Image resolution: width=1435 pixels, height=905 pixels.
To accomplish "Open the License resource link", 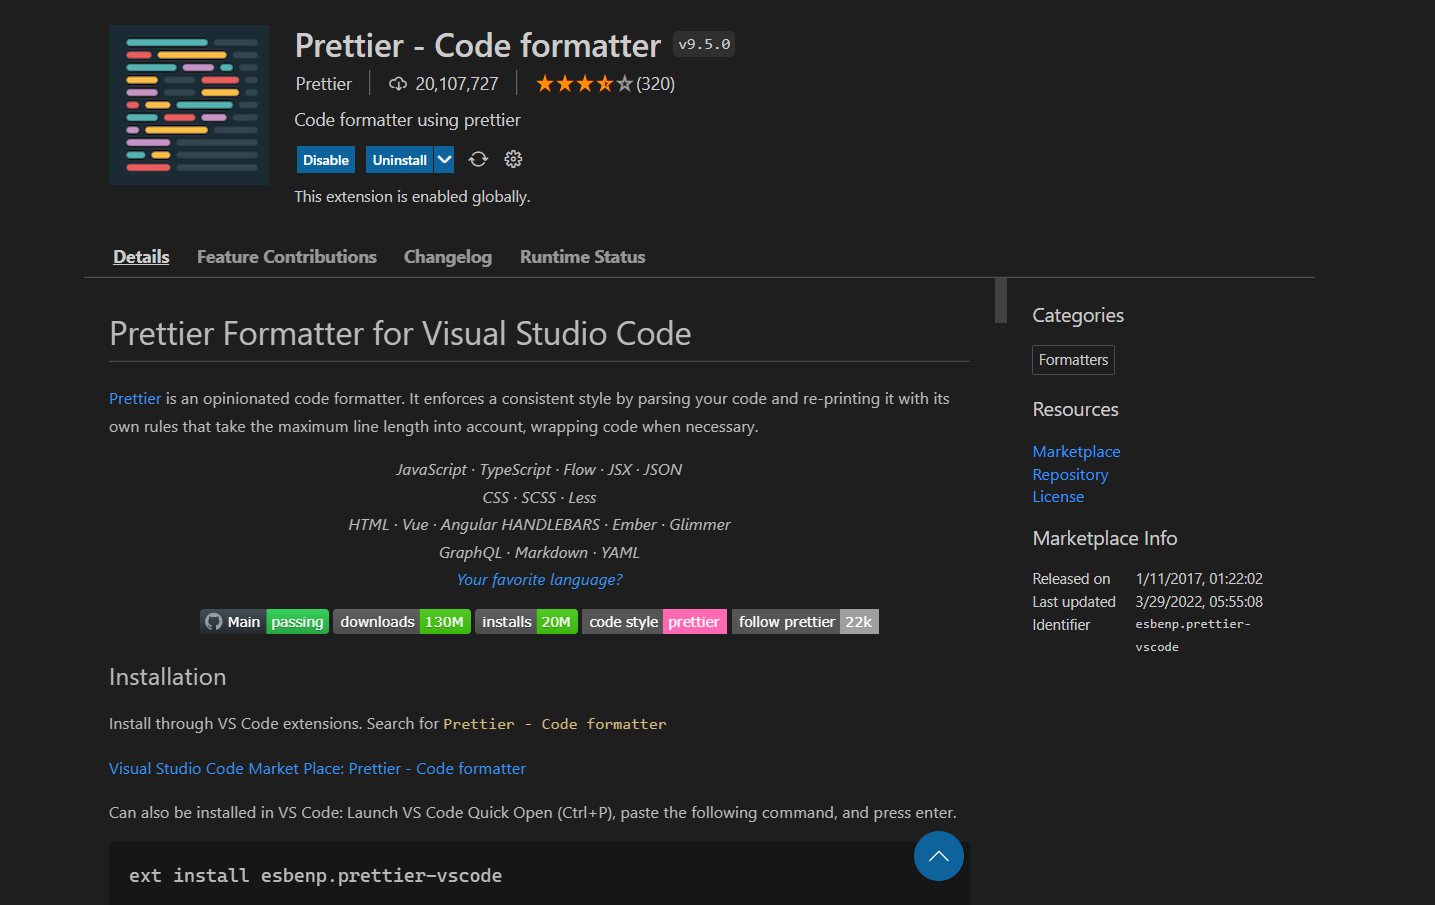I will tap(1058, 497).
